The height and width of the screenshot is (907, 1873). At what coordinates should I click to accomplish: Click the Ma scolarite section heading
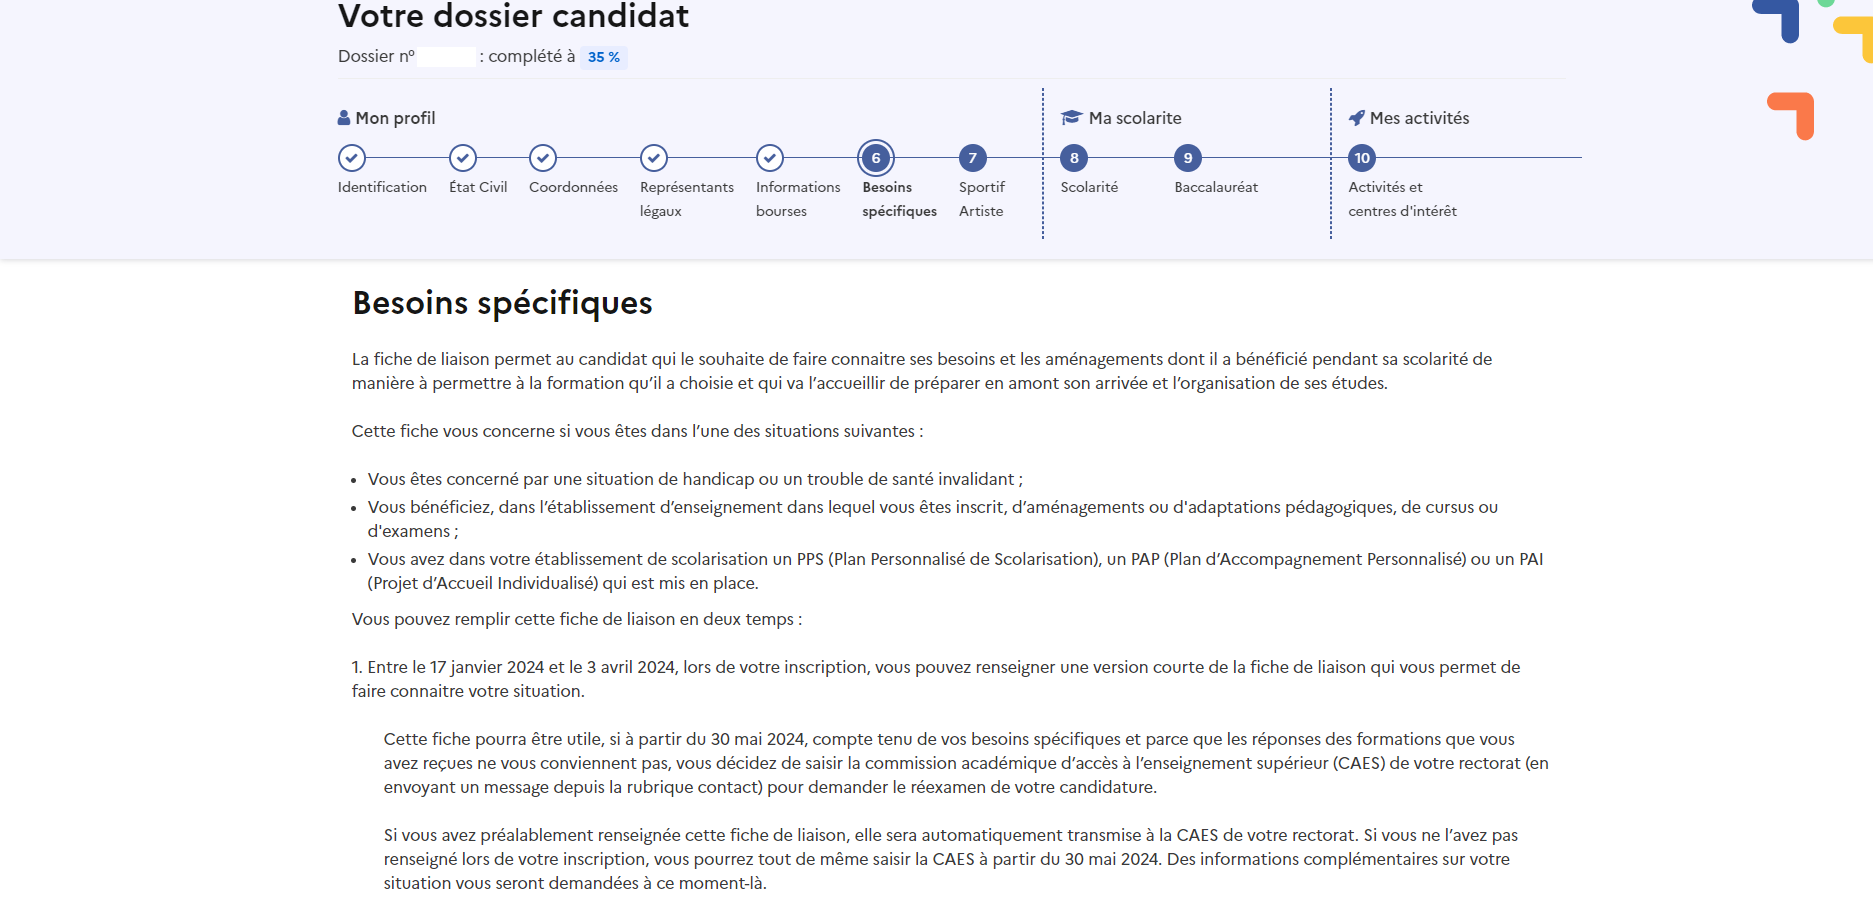point(1134,118)
